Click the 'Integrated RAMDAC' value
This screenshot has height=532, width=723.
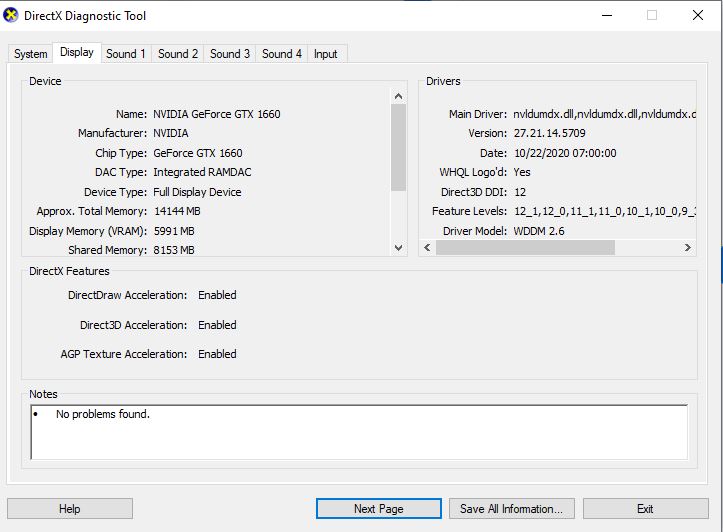click(202, 172)
